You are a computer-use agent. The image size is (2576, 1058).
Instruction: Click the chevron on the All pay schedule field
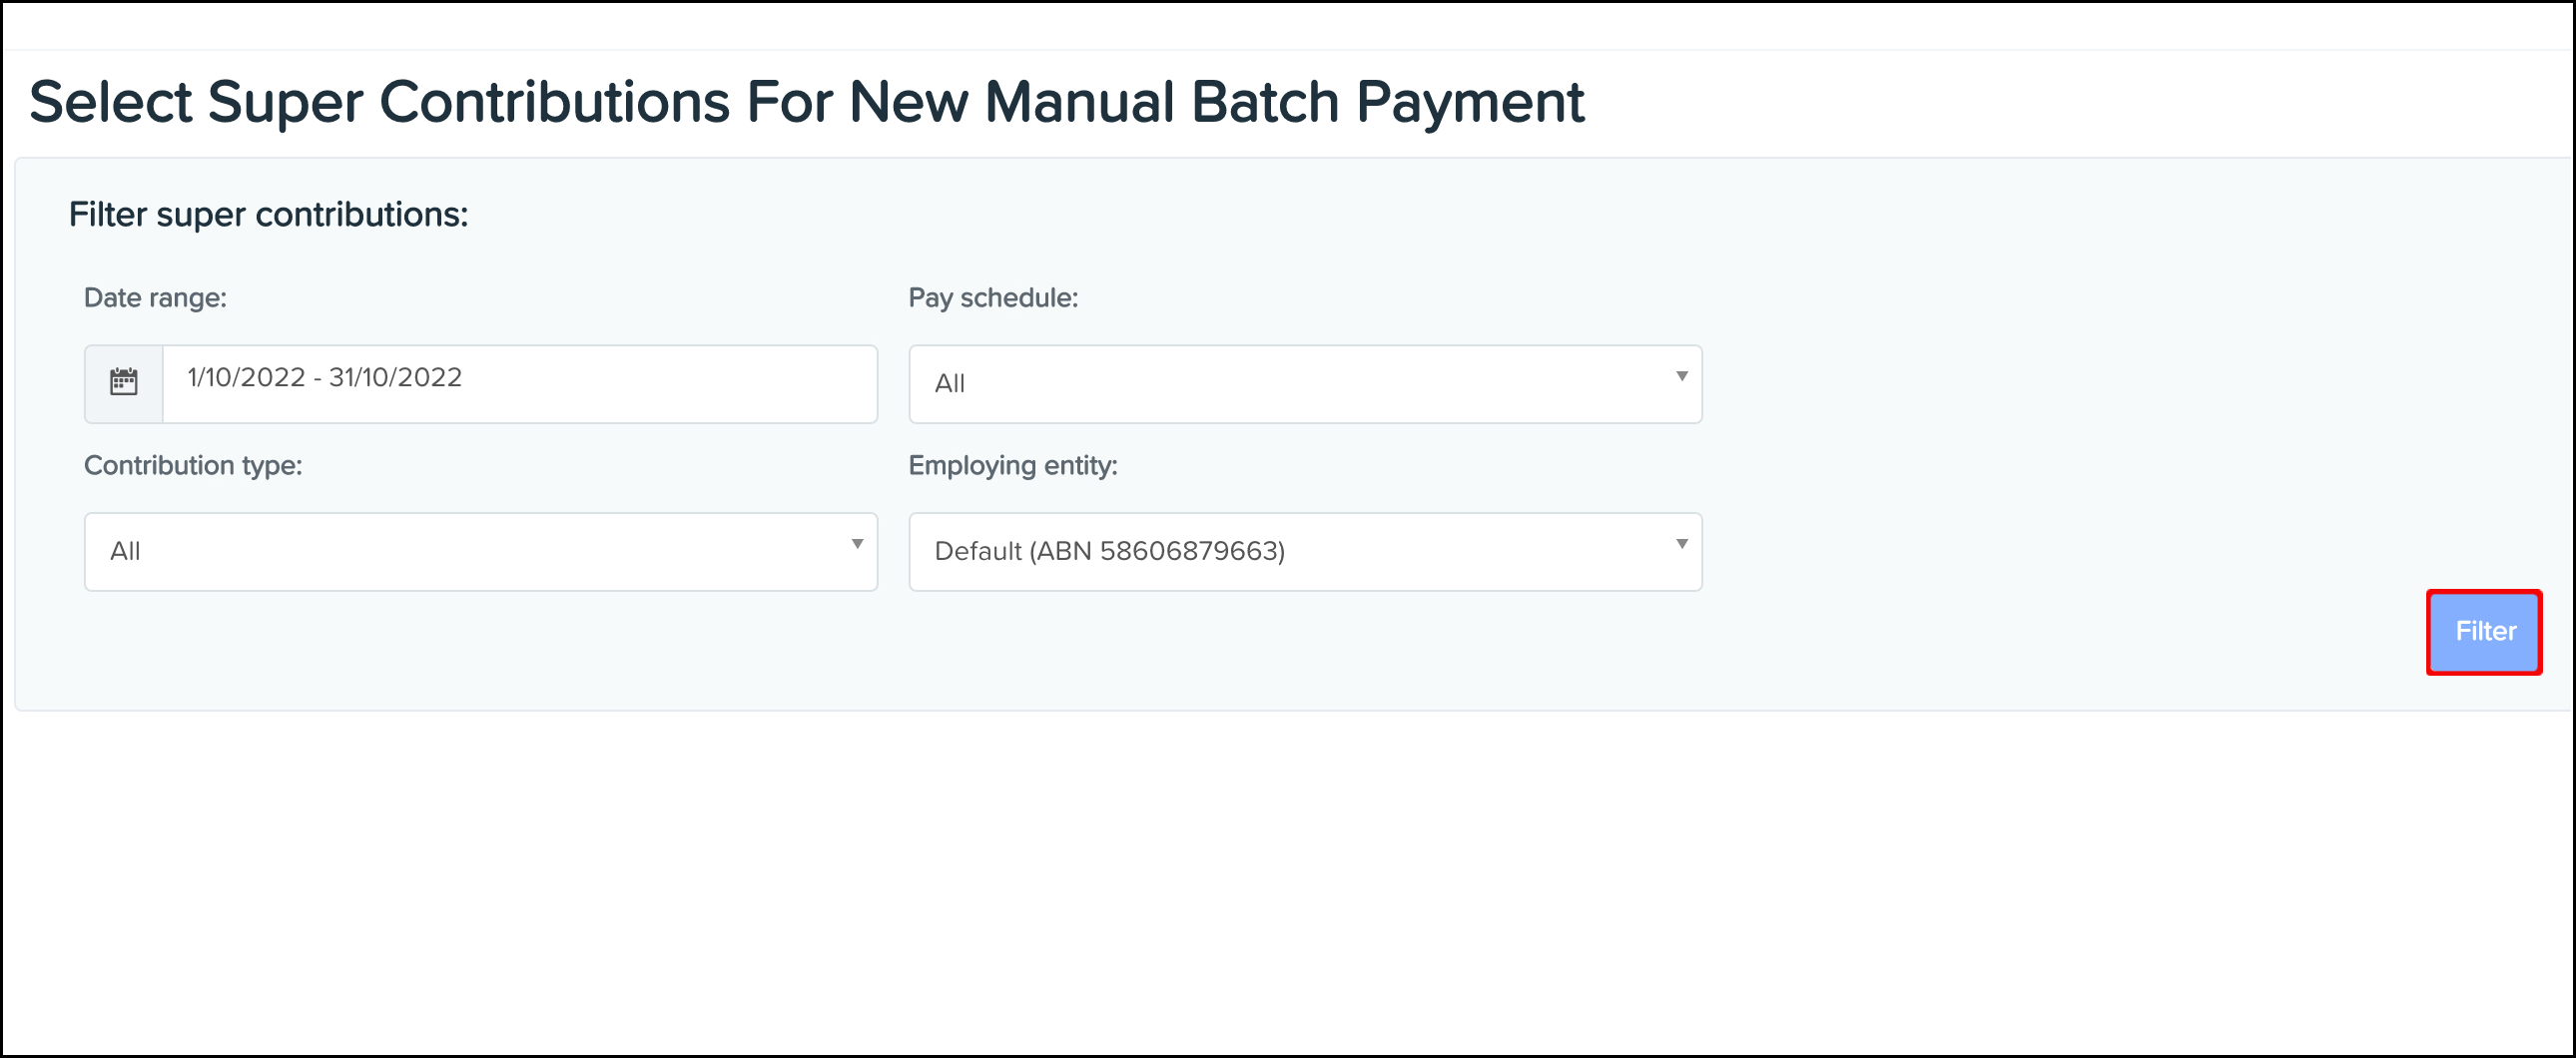[1682, 383]
